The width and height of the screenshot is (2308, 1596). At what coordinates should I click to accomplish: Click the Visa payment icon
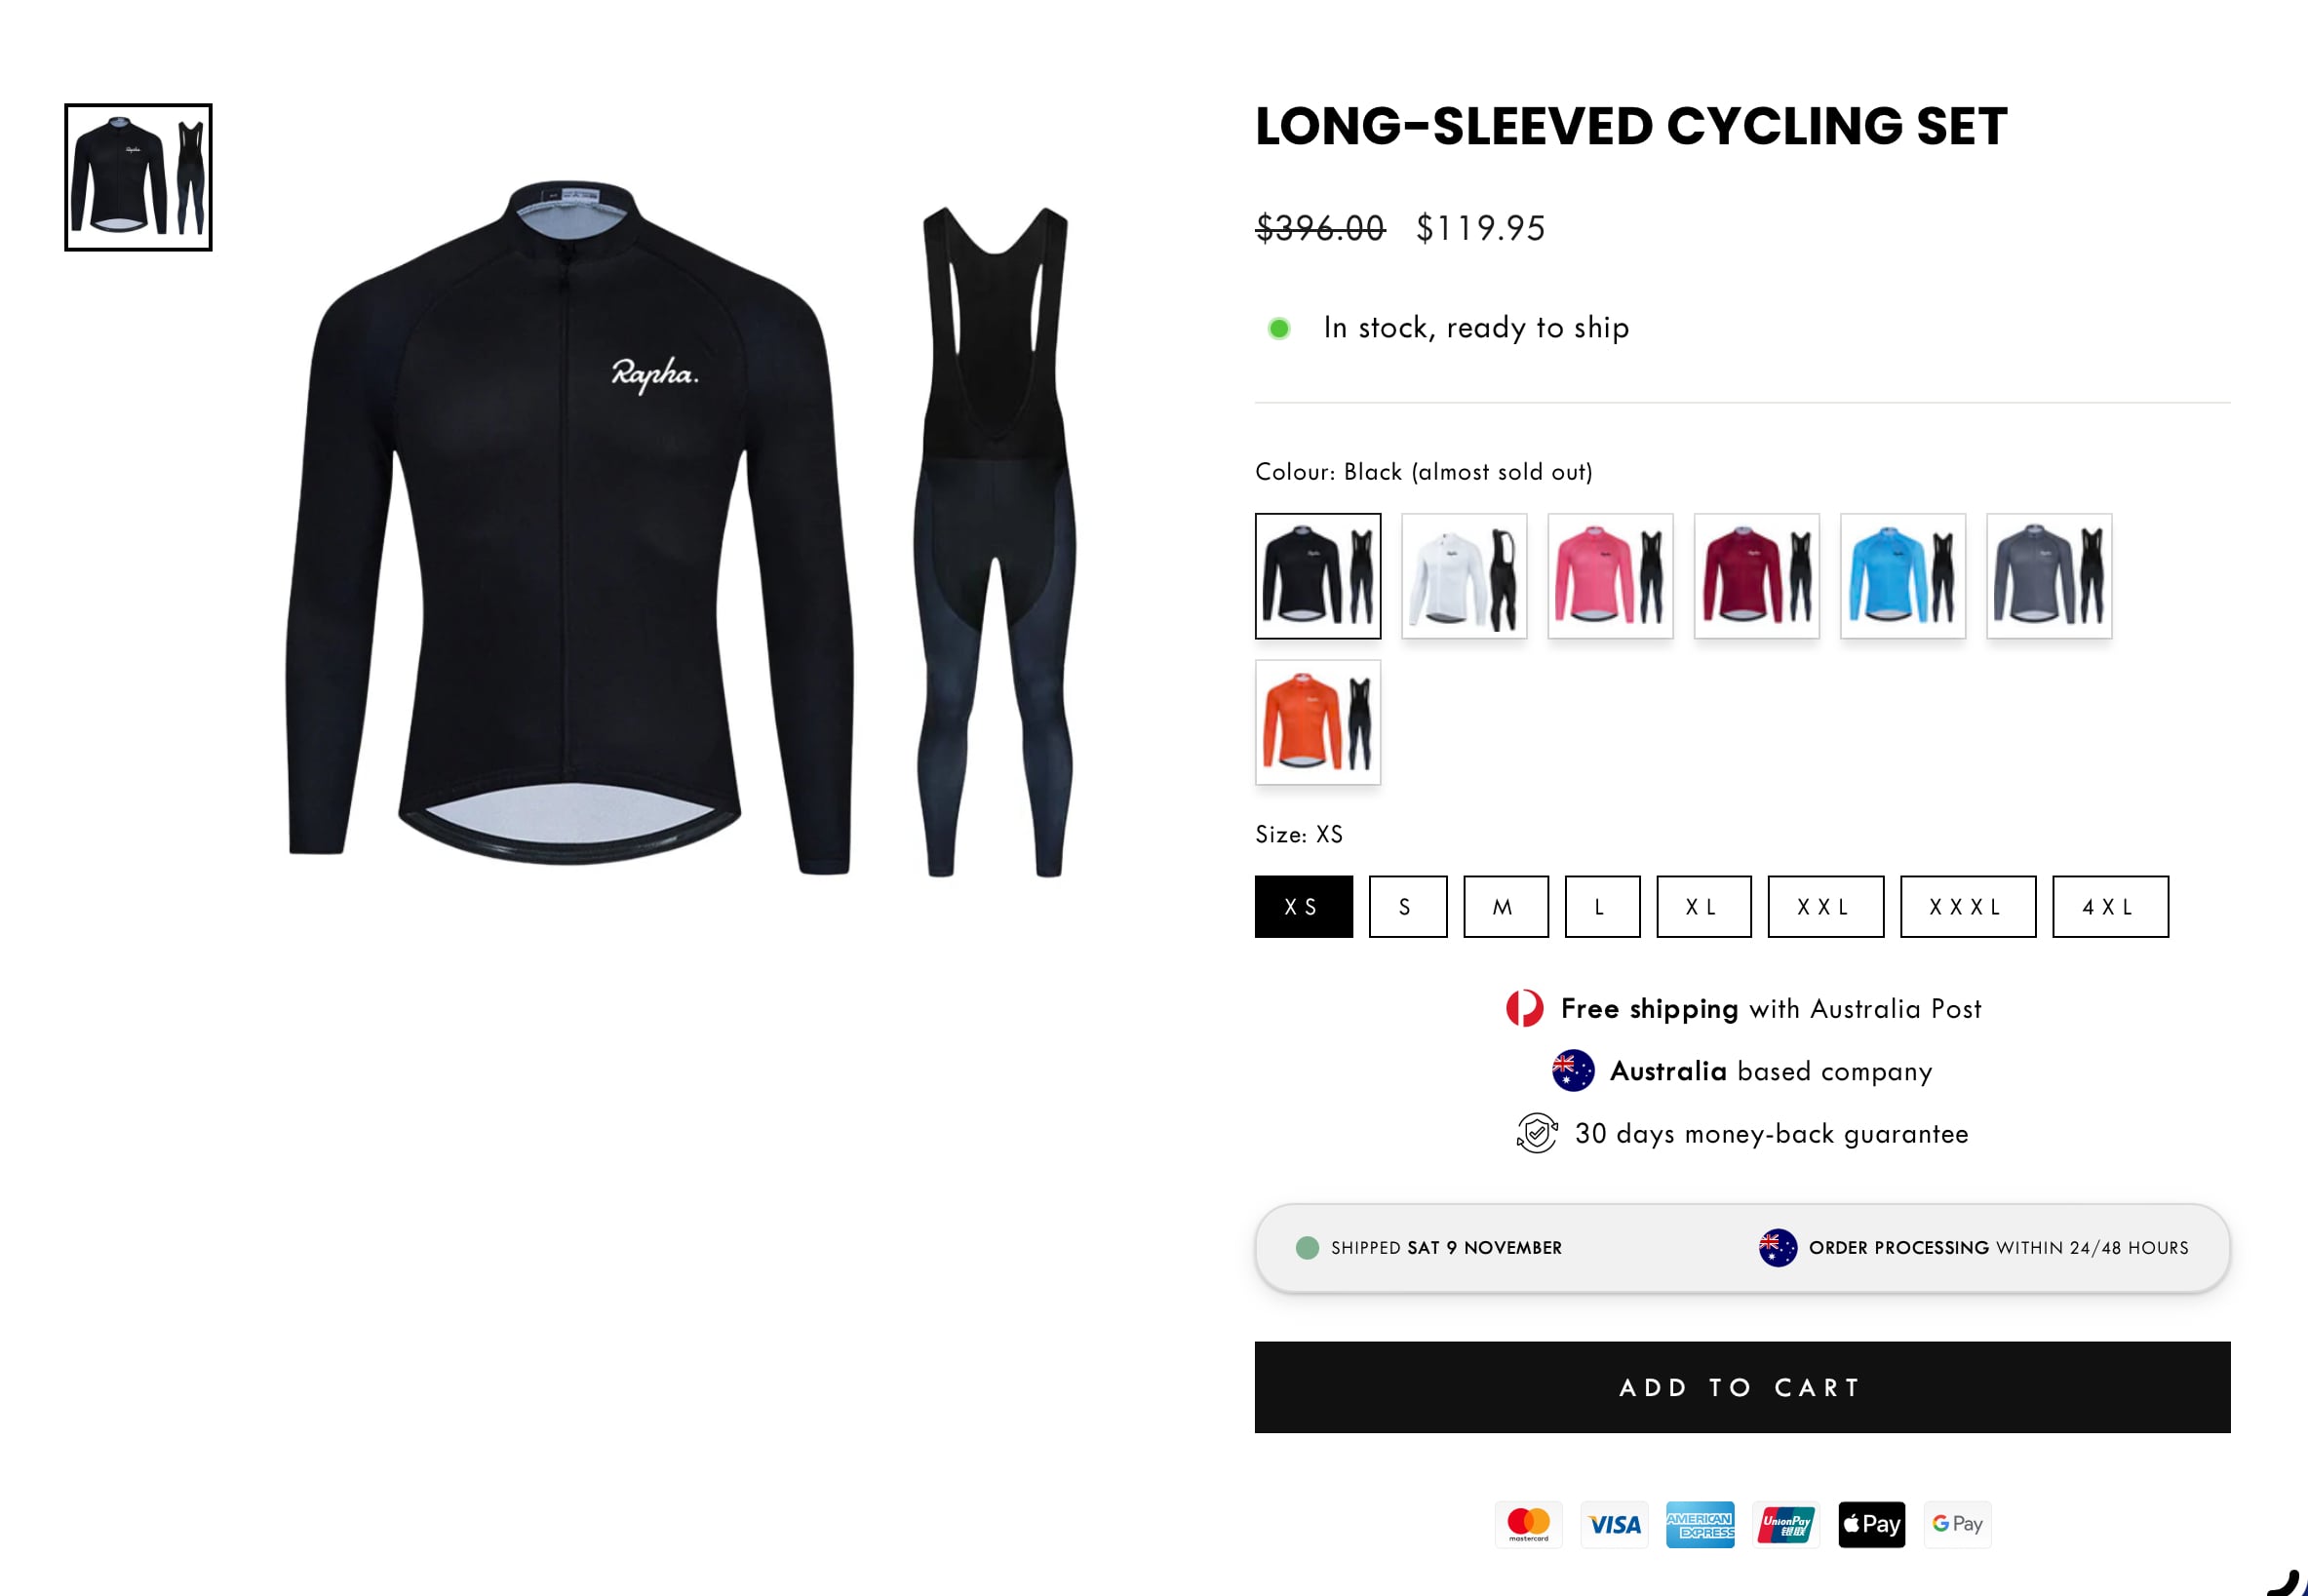[1614, 1524]
